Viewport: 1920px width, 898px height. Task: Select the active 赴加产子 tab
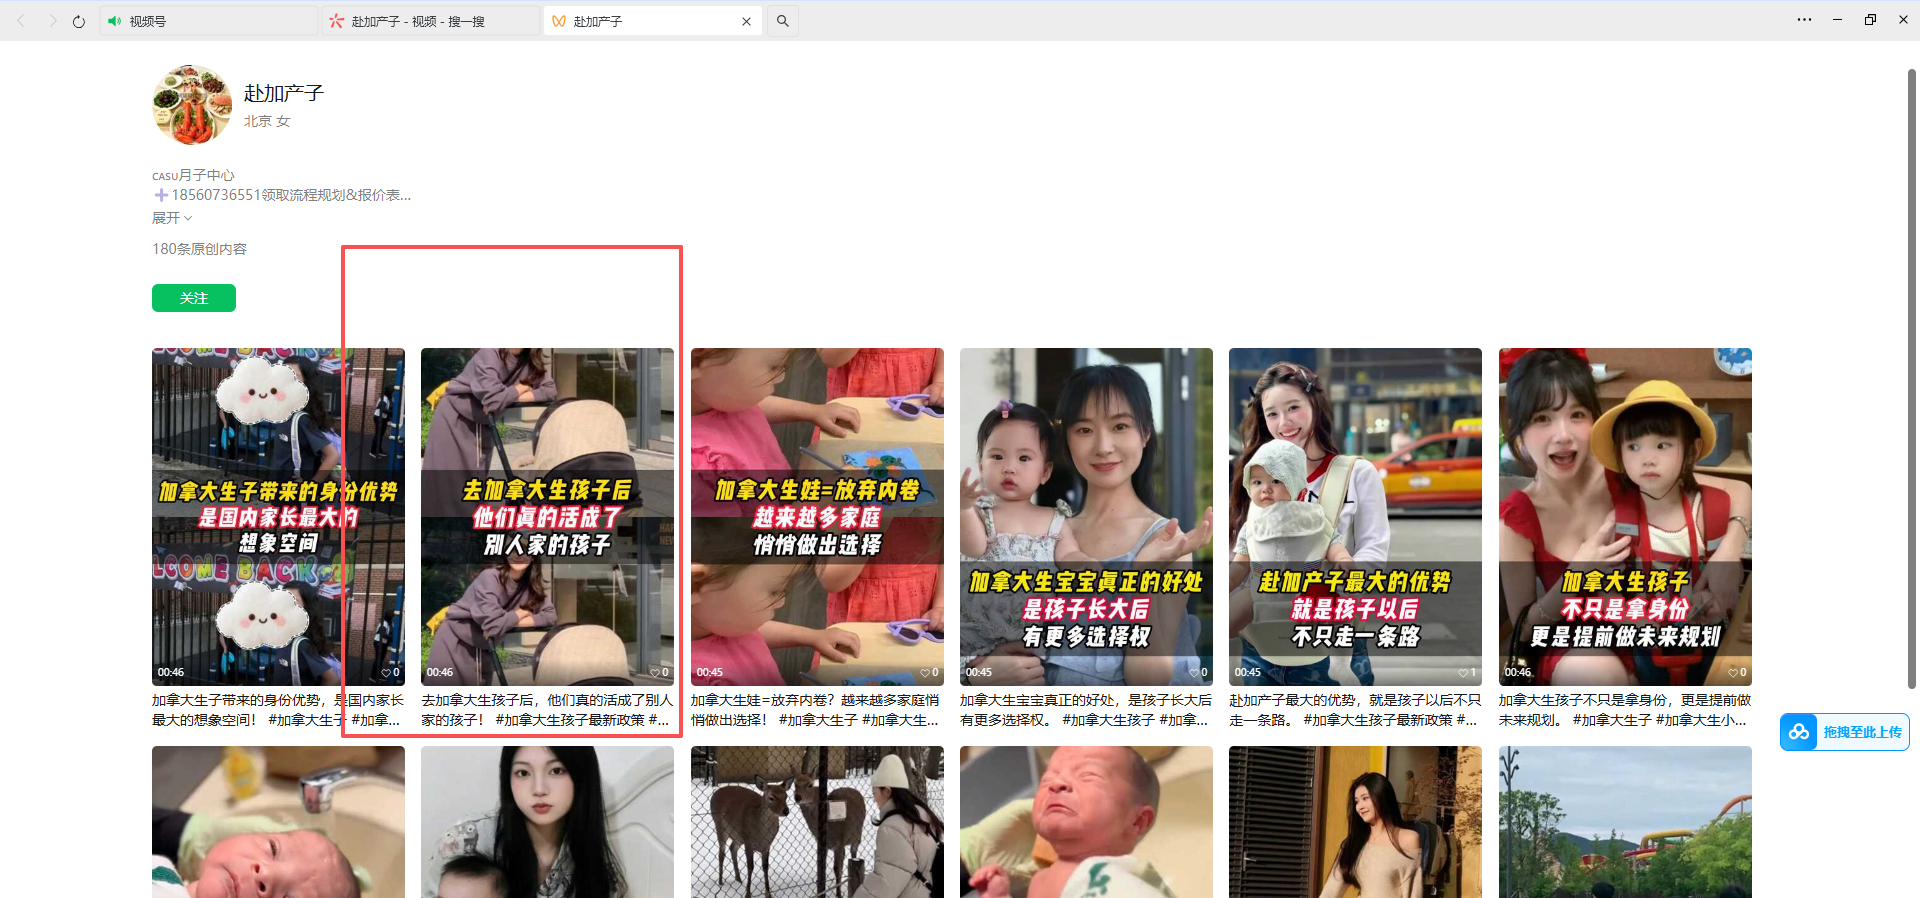pyautogui.click(x=652, y=21)
